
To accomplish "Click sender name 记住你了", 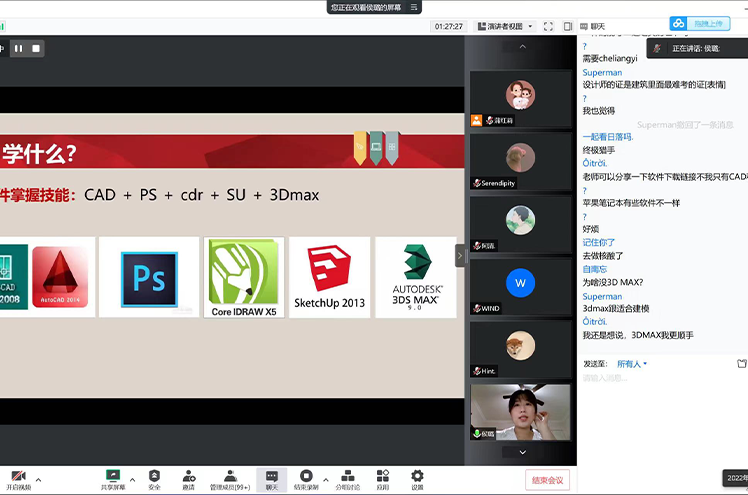I will point(599,242).
